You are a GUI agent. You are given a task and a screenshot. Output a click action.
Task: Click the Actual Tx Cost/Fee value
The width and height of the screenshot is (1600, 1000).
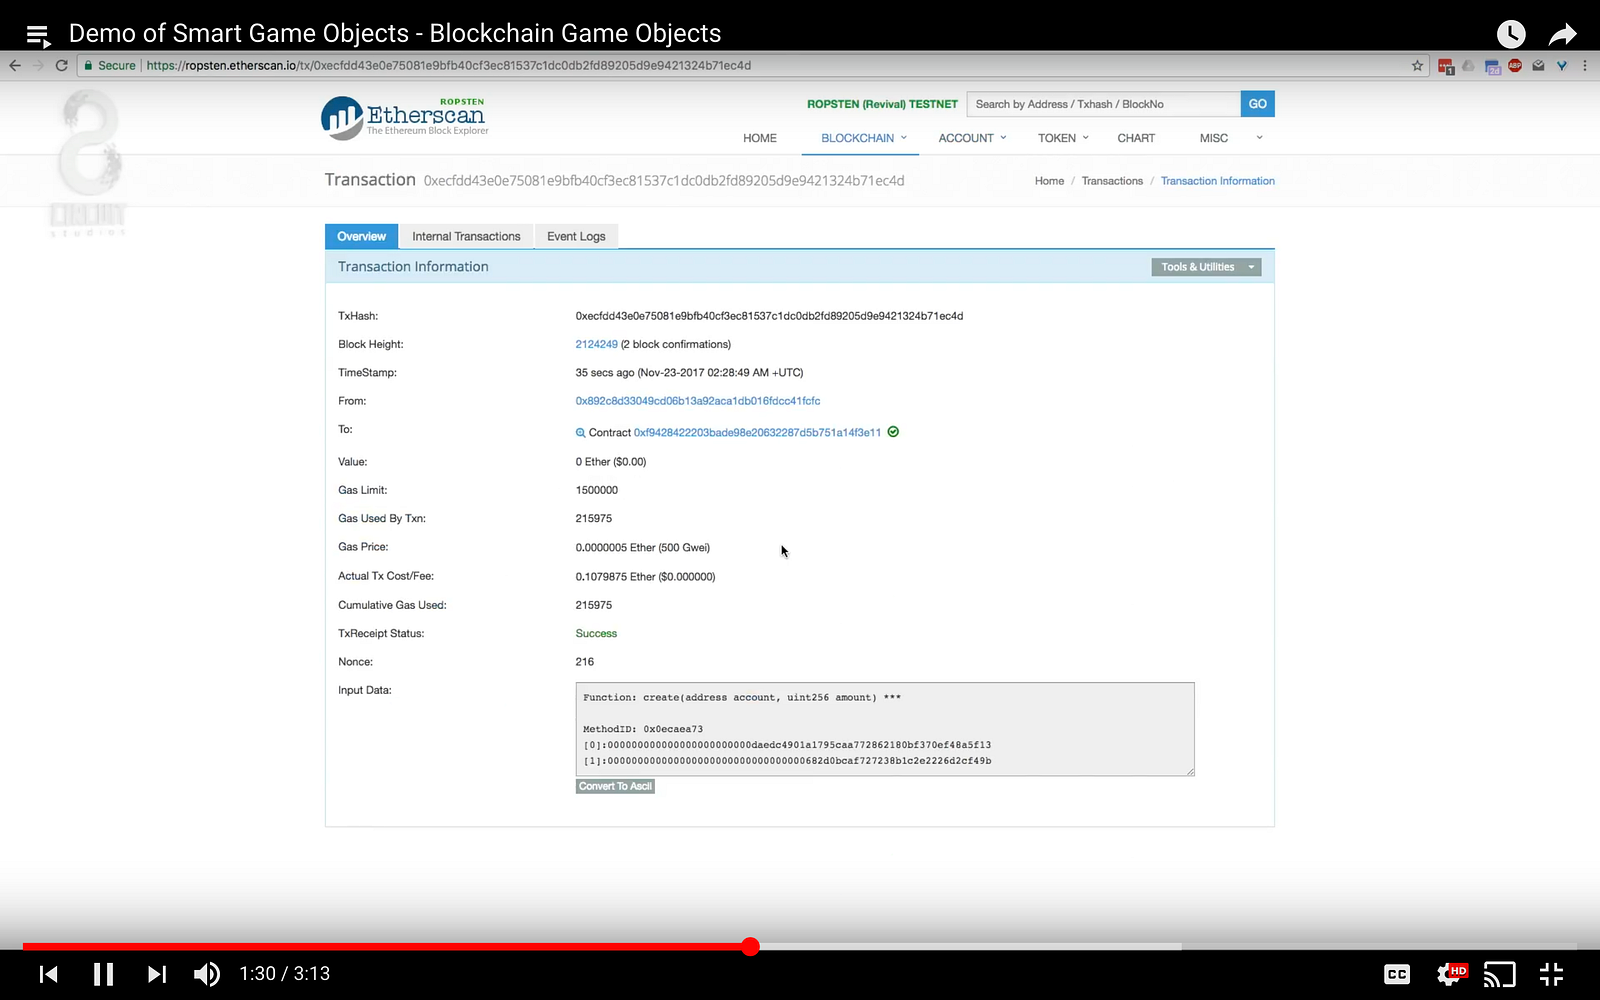645,577
